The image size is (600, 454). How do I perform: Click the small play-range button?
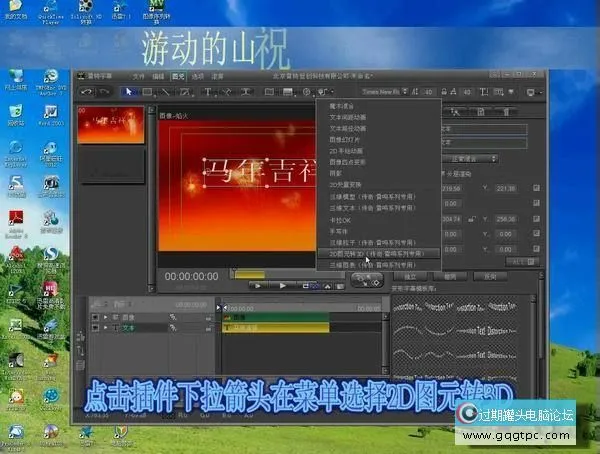pyautogui.click(x=258, y=286)
